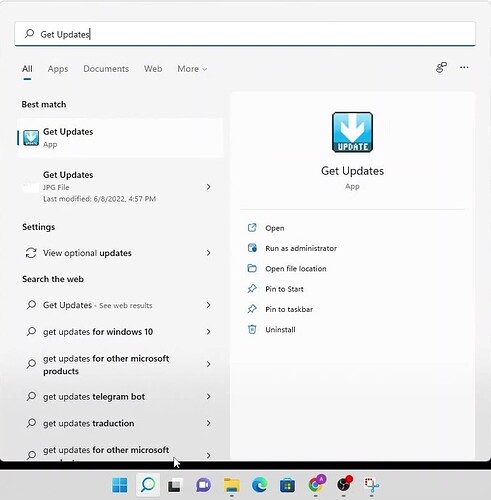This screenshot has height=500, width=491.
Task: Click the first 'get updates for other microsoft products' suggestion
Action: pyautogui.click(x=120, y=364)
